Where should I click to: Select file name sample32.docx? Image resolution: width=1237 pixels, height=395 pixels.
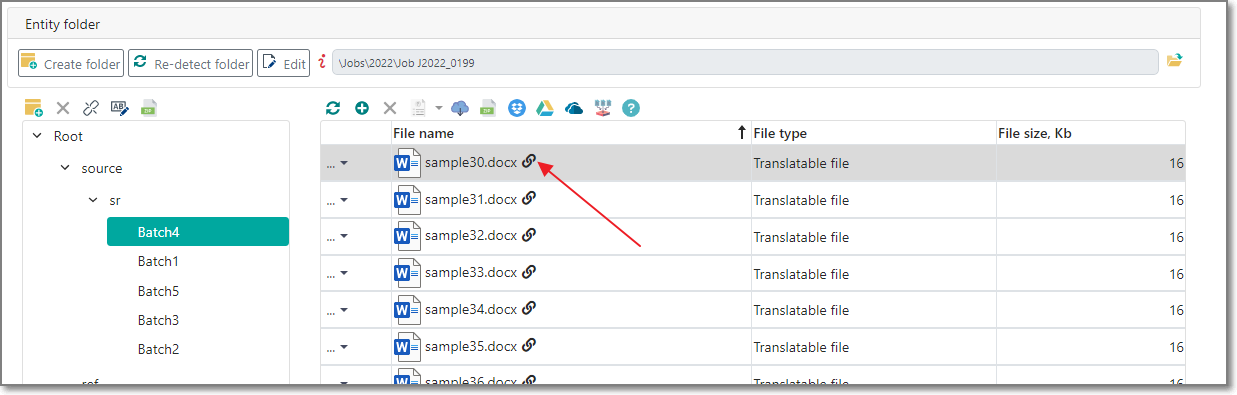point(471,236)
